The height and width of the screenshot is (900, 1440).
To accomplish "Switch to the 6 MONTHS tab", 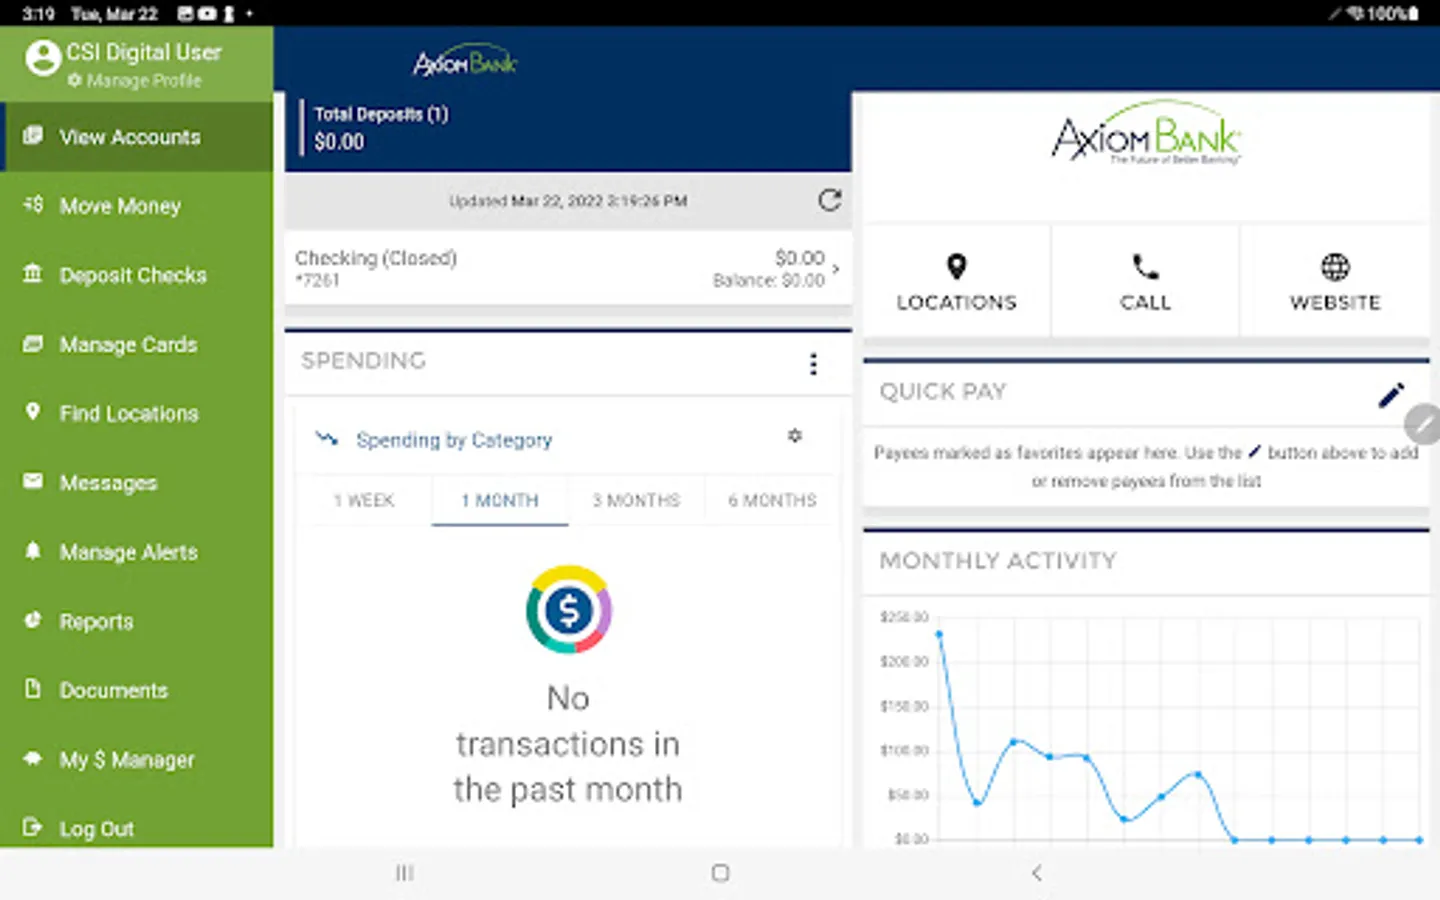I will tap(772, 500).
